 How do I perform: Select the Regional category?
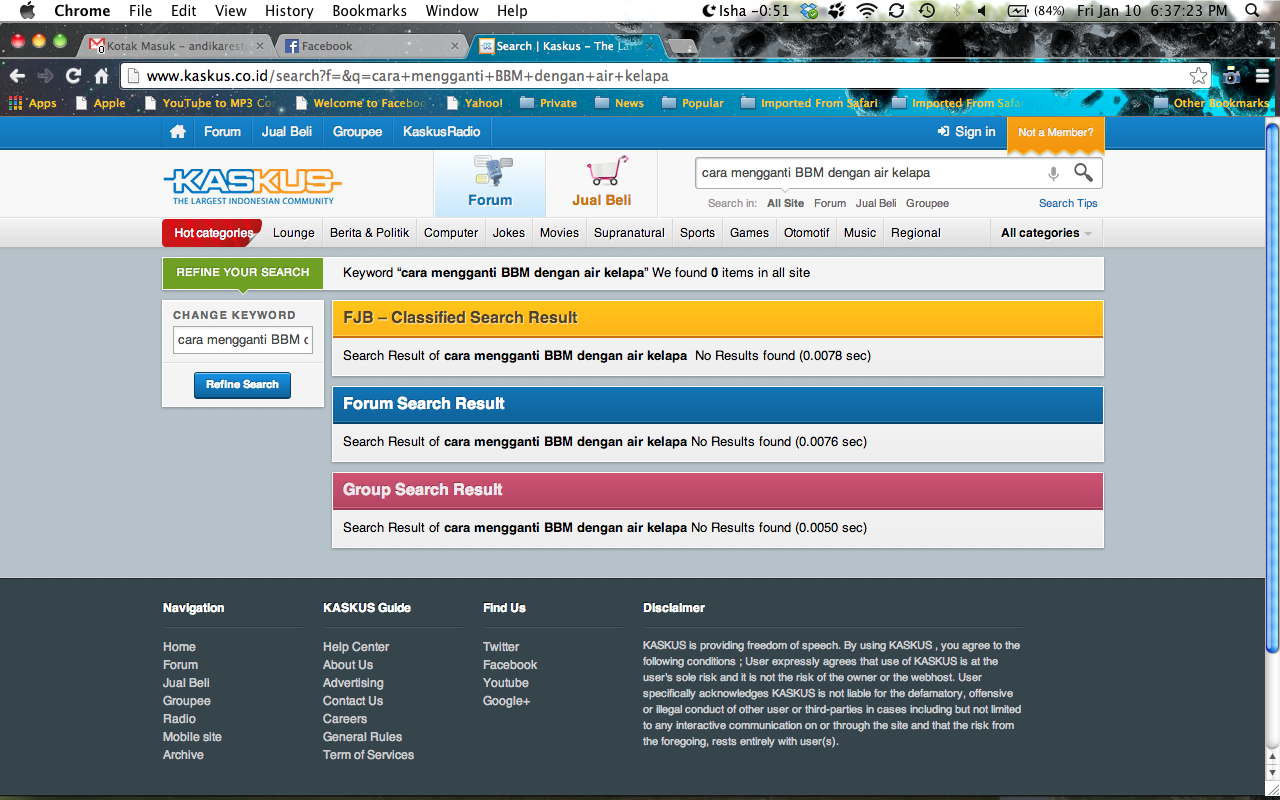pyautogui.click(x=915, y=233)
